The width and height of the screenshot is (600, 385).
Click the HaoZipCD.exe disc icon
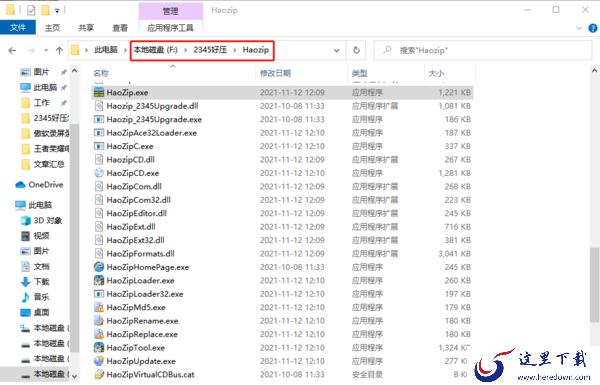(x=99, y=173)
